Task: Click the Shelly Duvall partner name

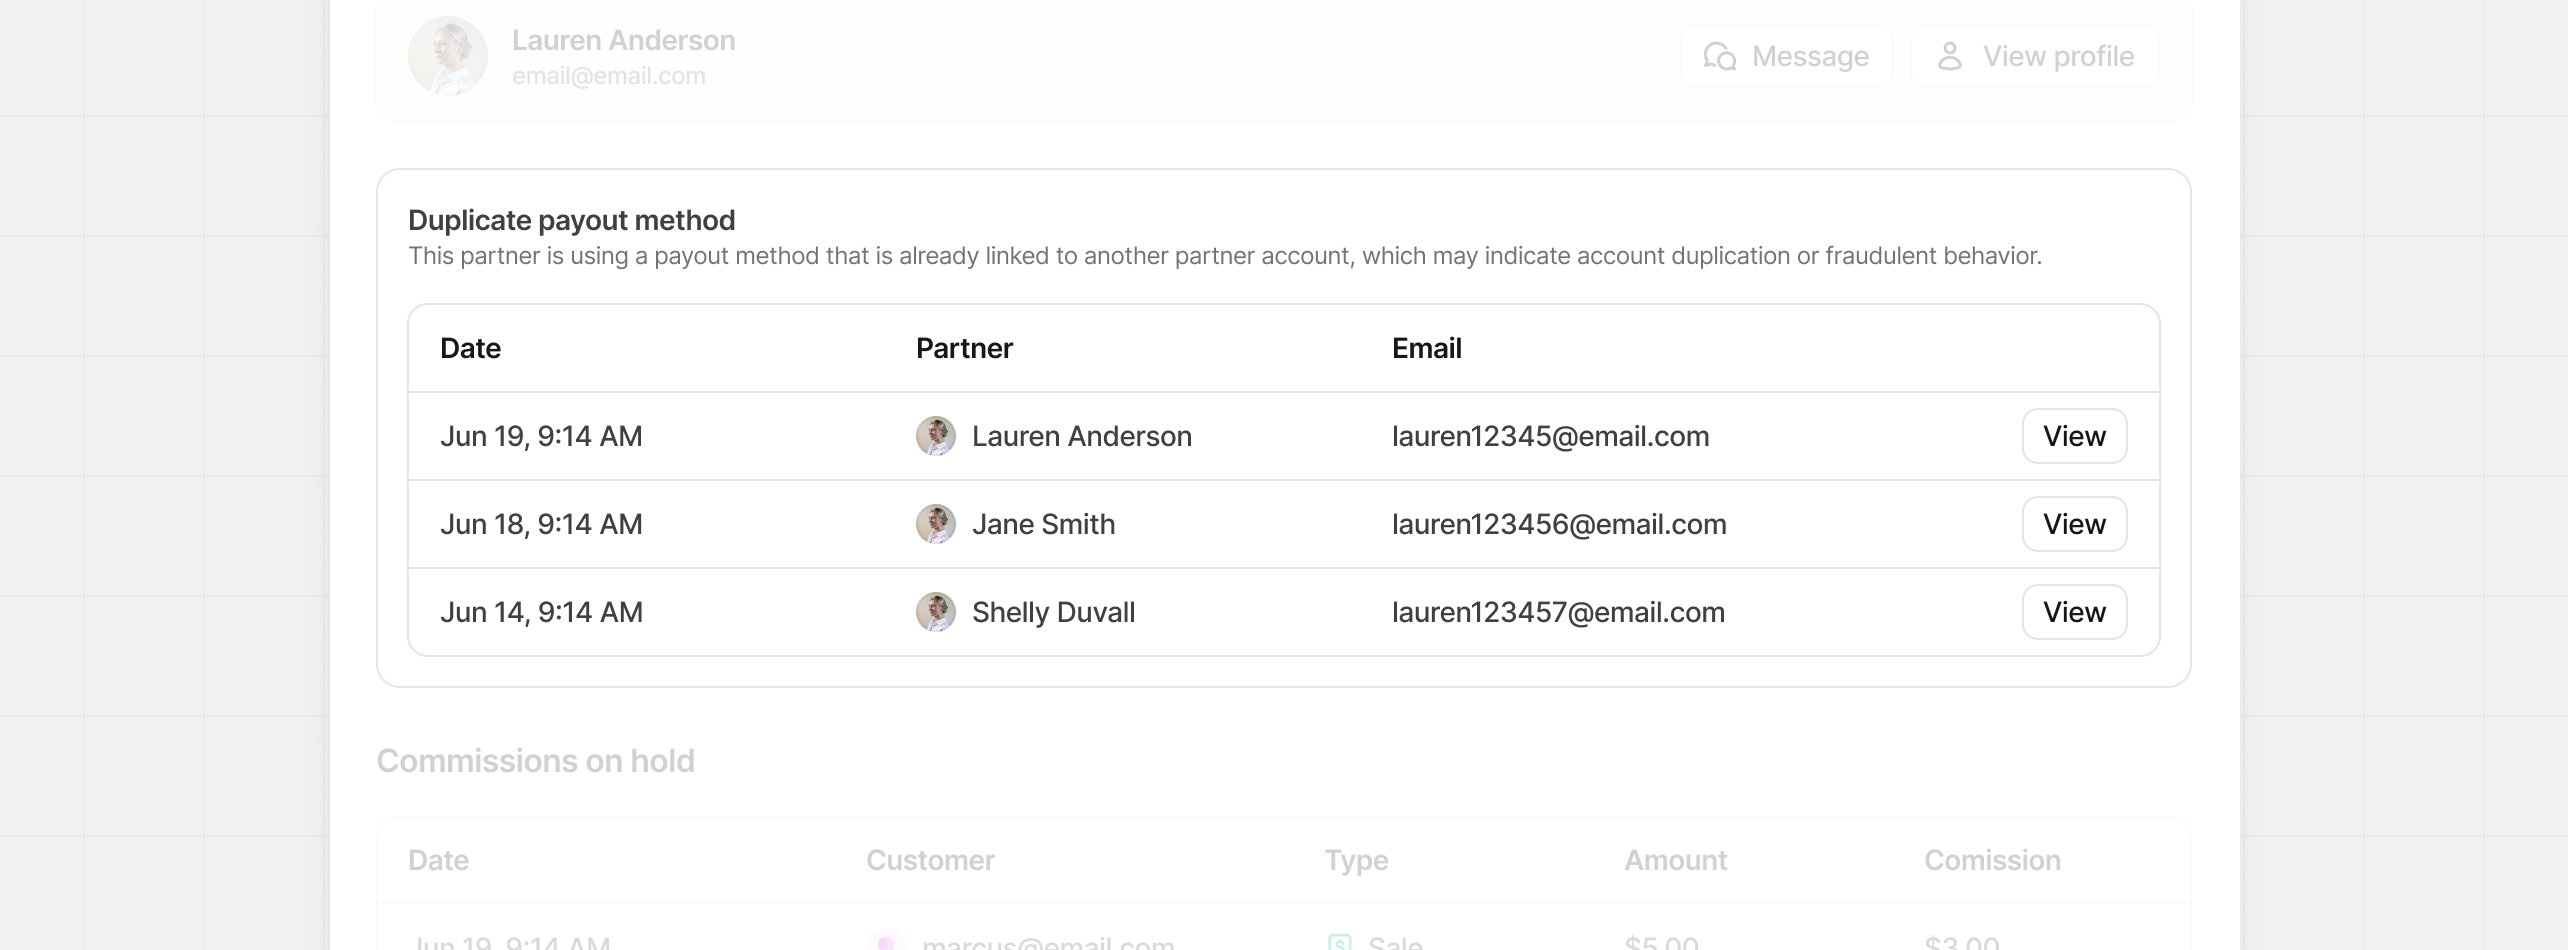Action: (x=1053, y=612)
